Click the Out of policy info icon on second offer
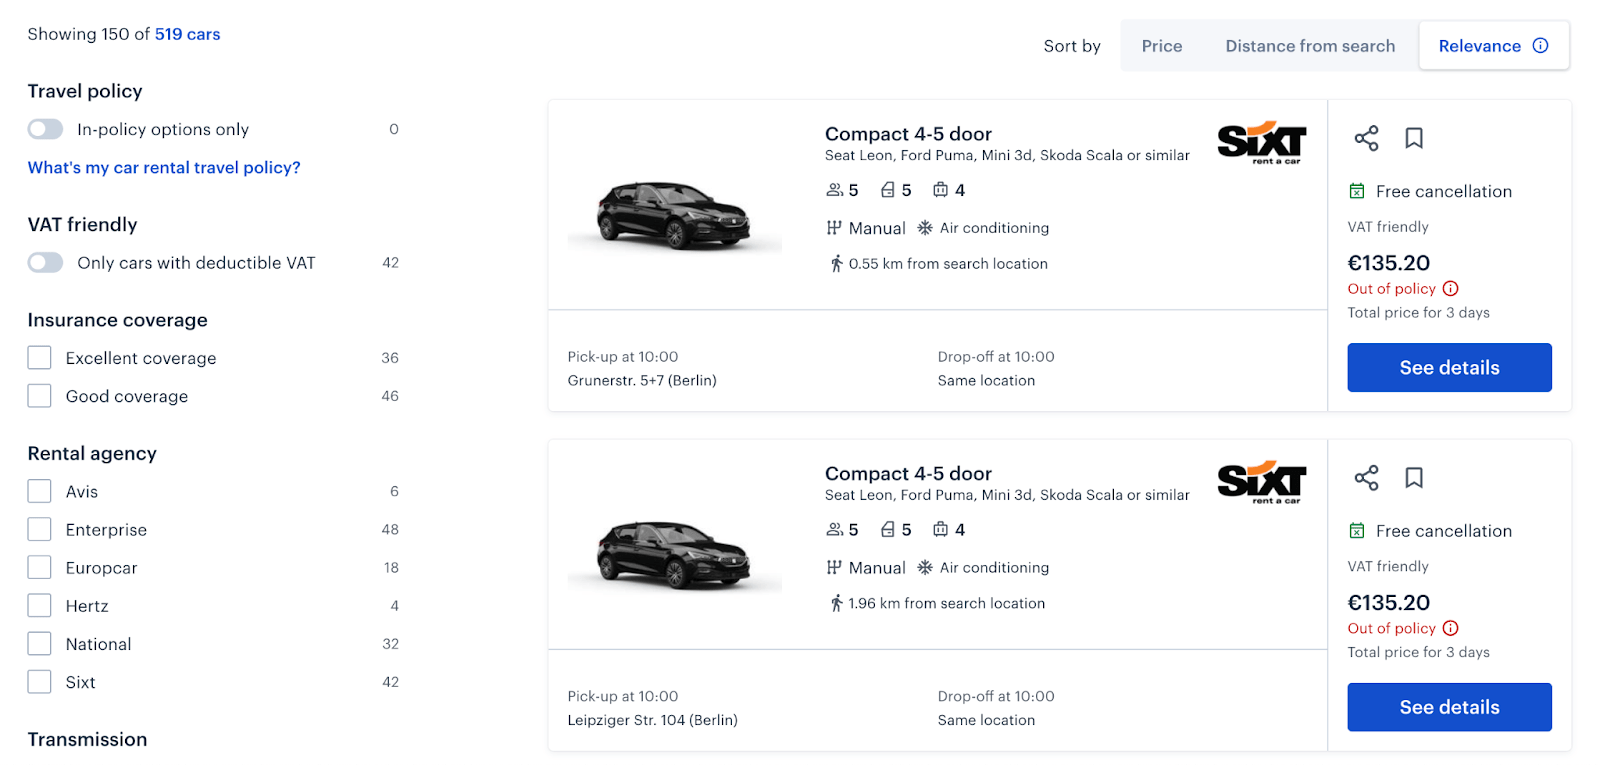 coord(1451,628)
